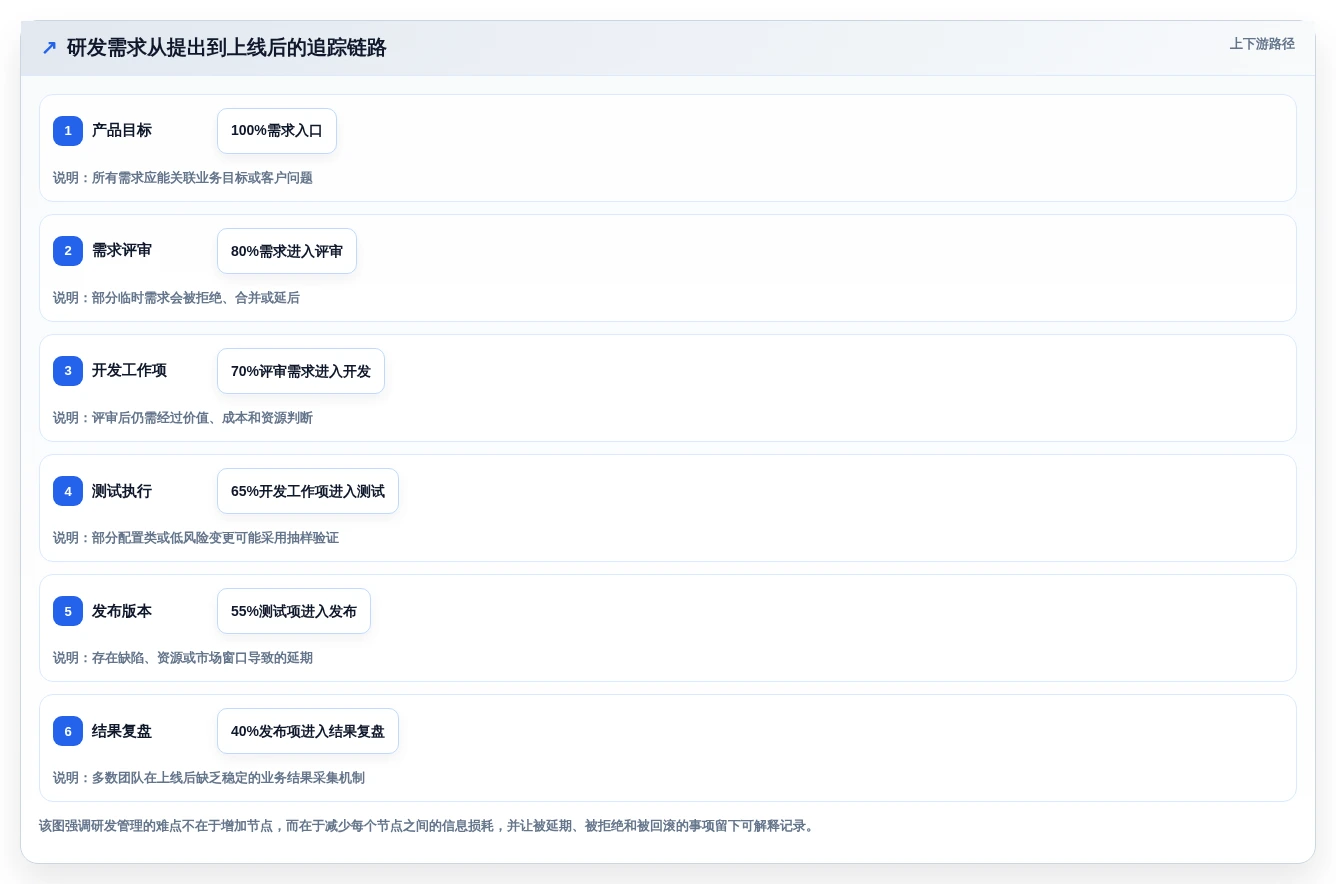The width and height of the screenshot is (1336, 884).
Task: Select step badge 3 for 开发工作项
Action: click(x=68, y=371)
